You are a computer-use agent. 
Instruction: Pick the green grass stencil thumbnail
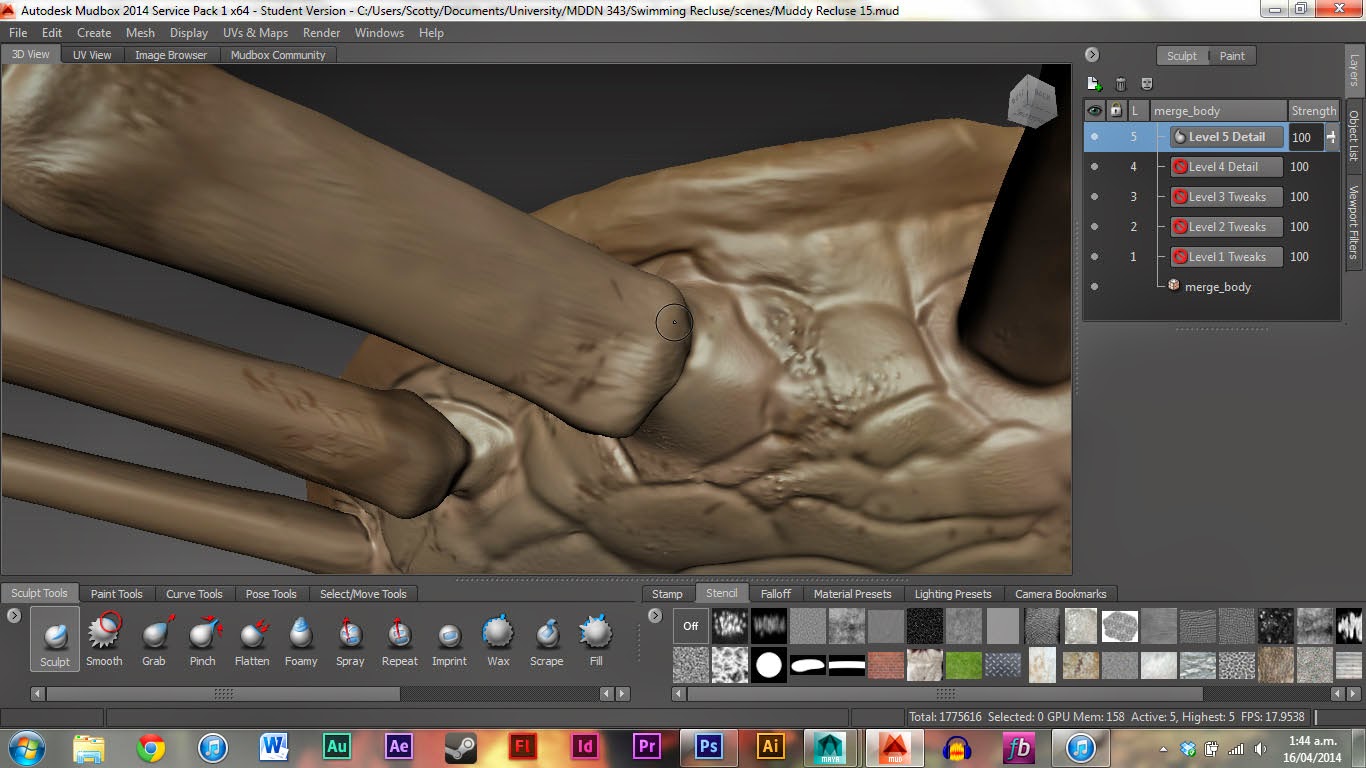pos(964,665)
